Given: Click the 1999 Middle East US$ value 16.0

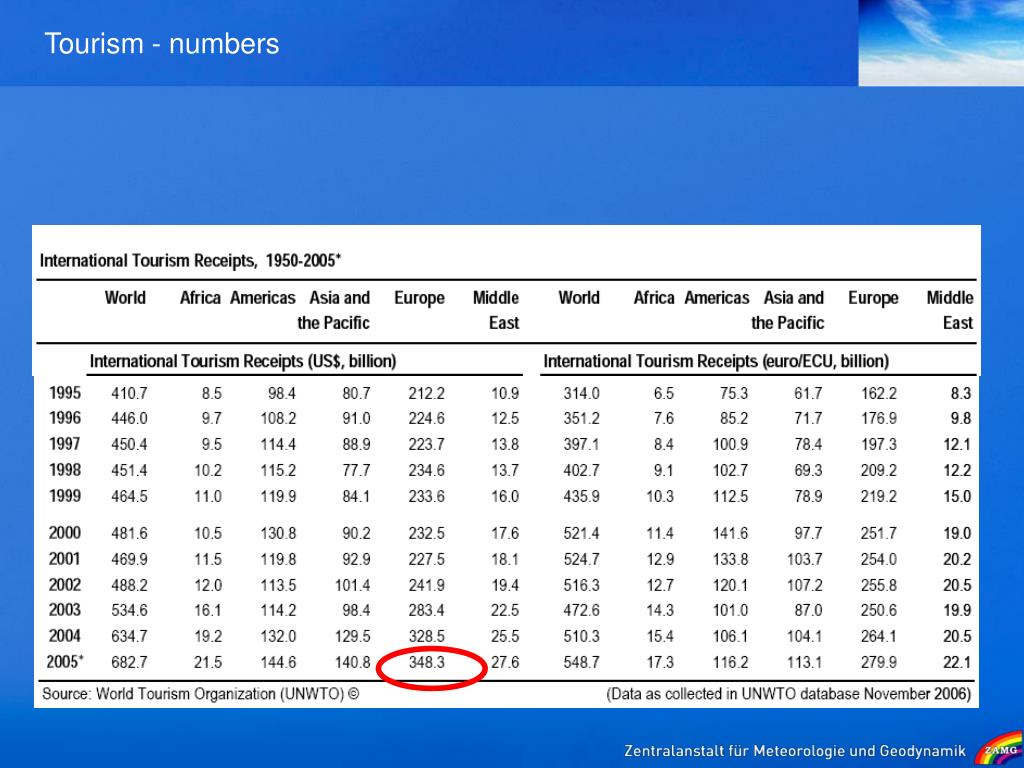Looking at the screenshot, I should [x=505, y=496].
